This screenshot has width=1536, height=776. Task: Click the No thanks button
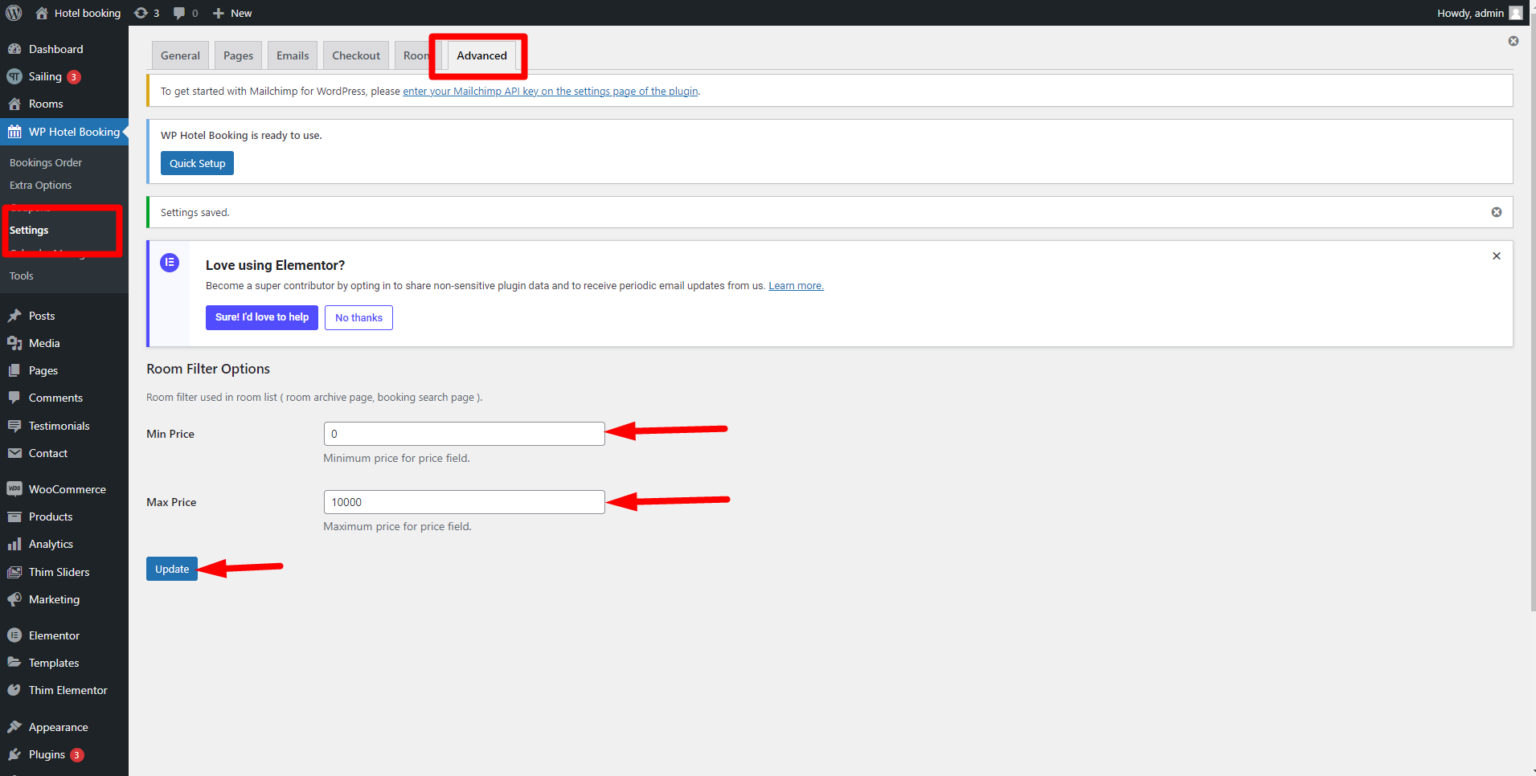(x=358, y=317)
